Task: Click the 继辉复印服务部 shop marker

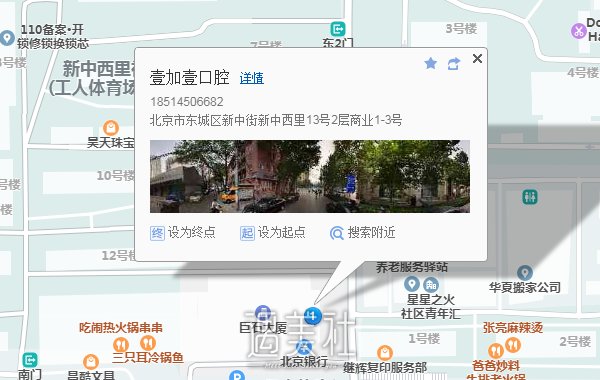Action: click(x=385, y=353)
